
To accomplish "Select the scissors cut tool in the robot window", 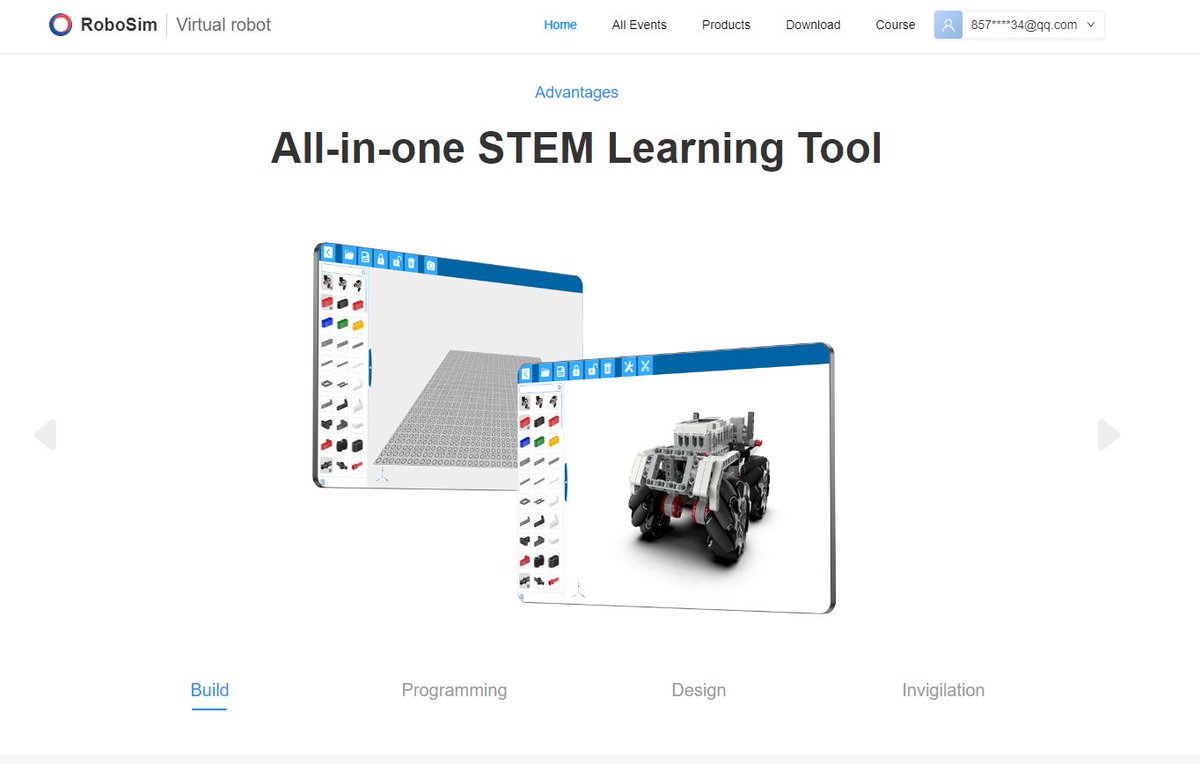I will (645, 368).
